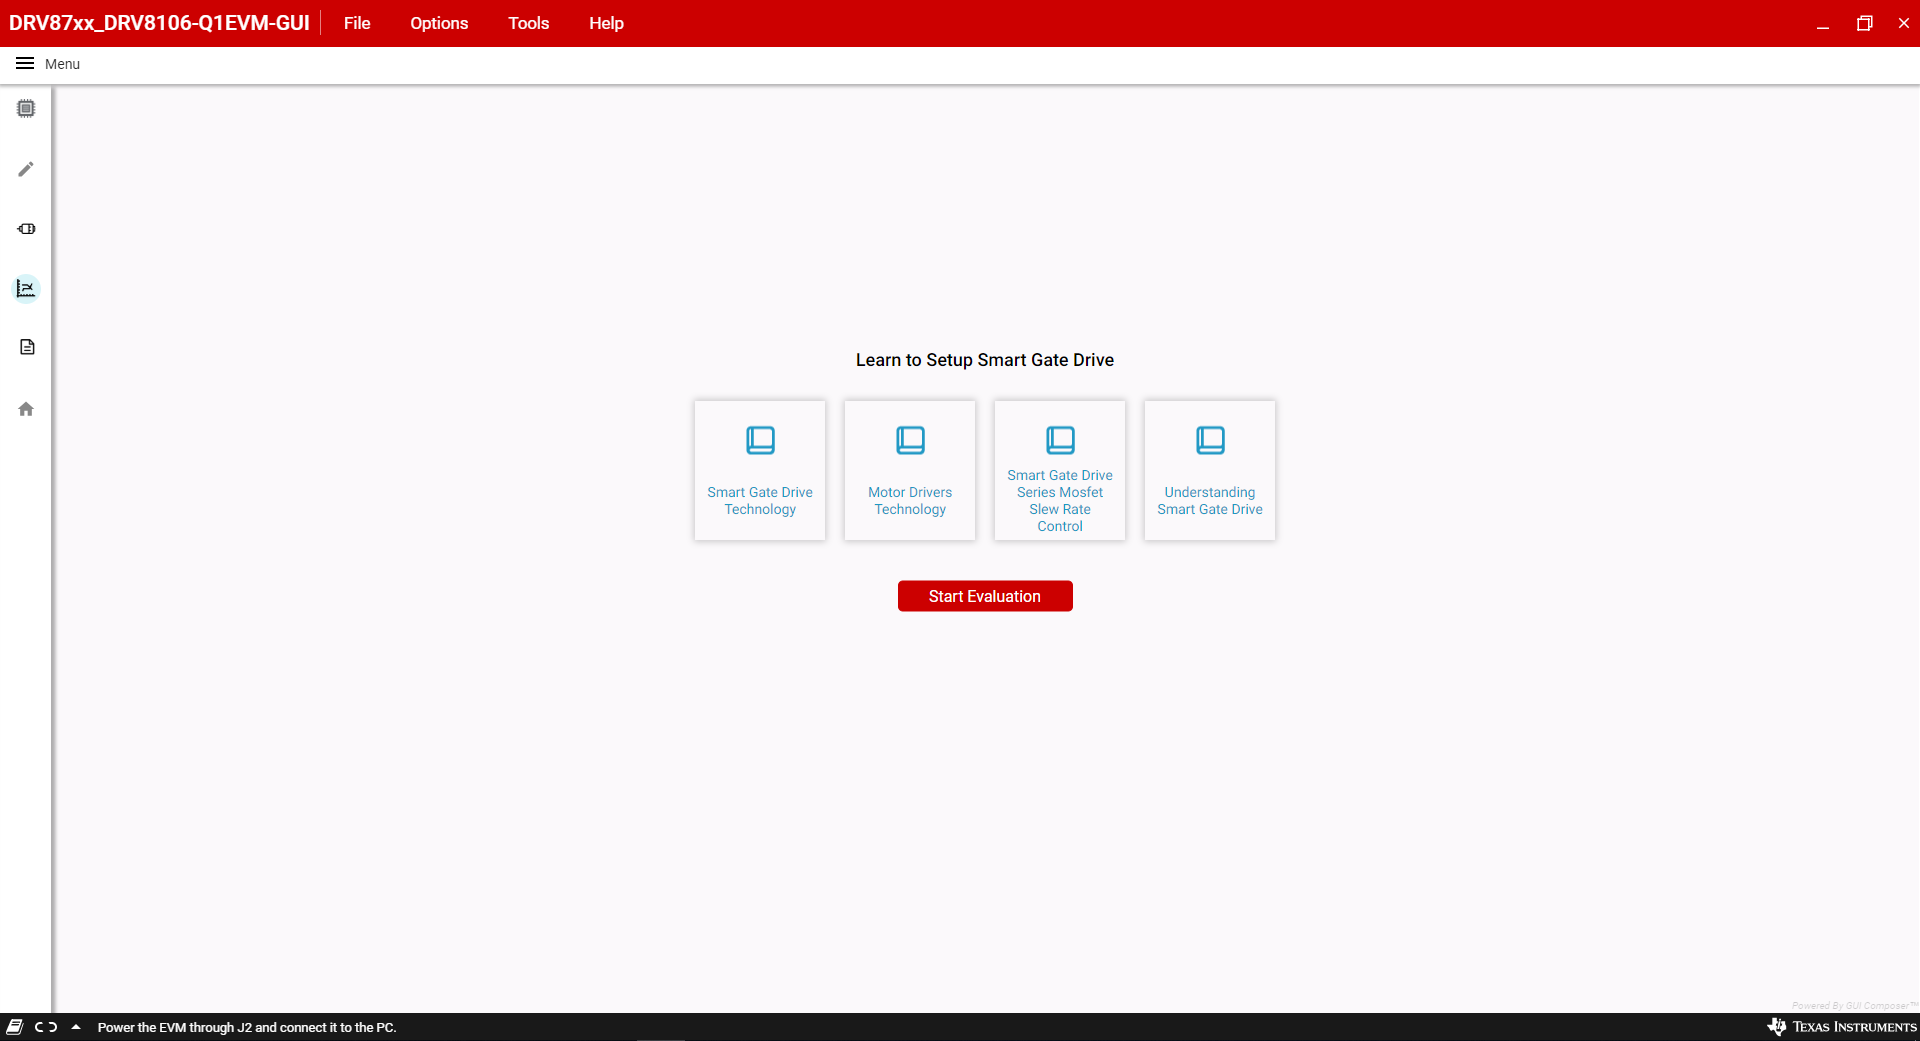The width and height of the screenshot is (1920, 1041).
Task: Click the 'Power the EVM through J2' status message
Action: (x=247, y=1027)
